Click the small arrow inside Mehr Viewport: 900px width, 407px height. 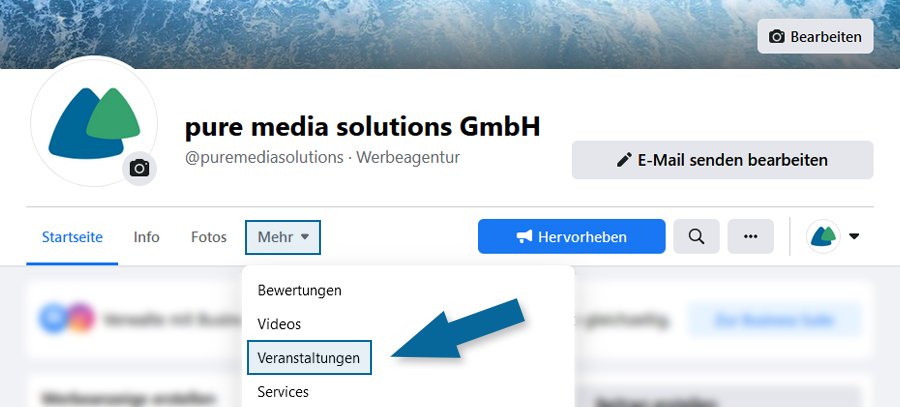coord(305,237)
